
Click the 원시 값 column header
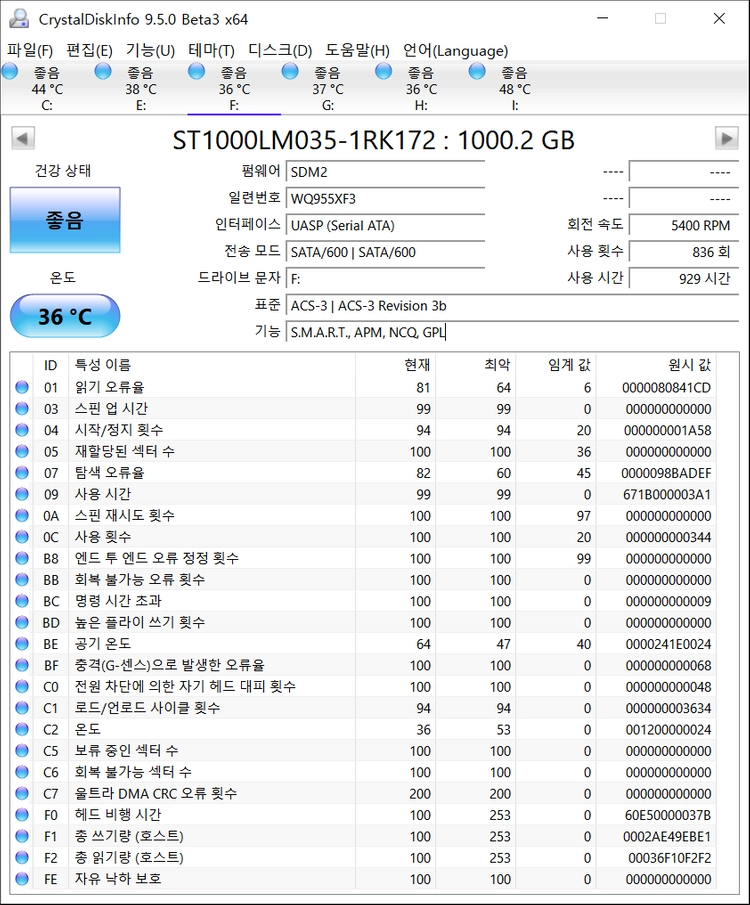(656, 365)
